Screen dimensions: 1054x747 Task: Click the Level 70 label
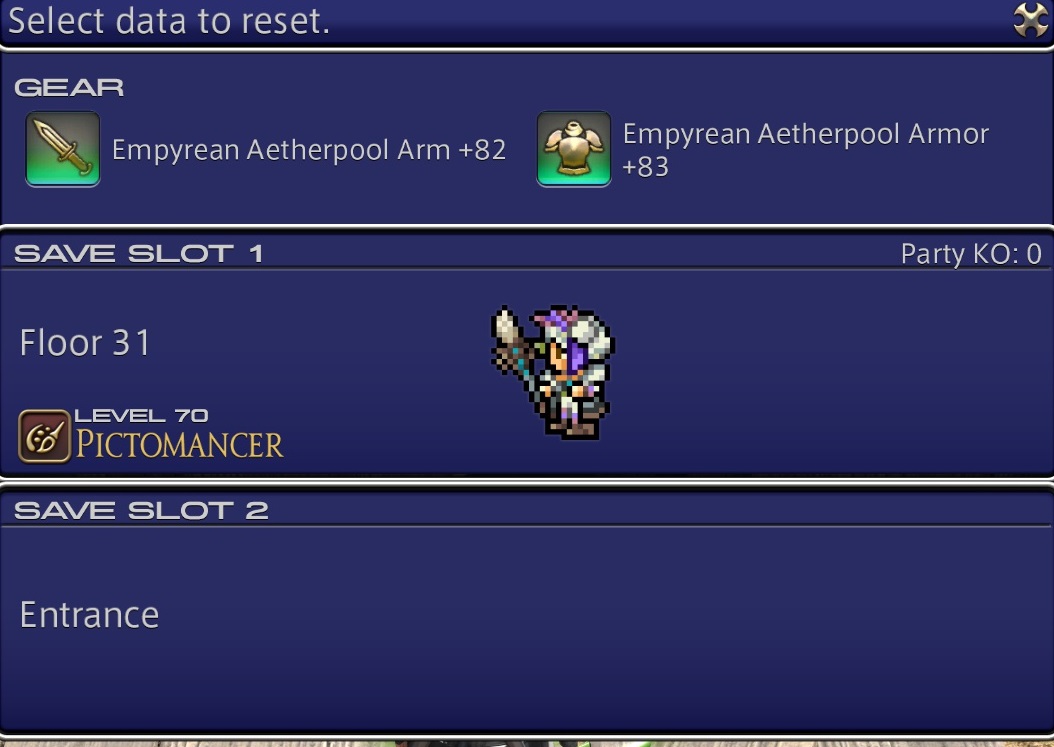[x=141, y=416]
